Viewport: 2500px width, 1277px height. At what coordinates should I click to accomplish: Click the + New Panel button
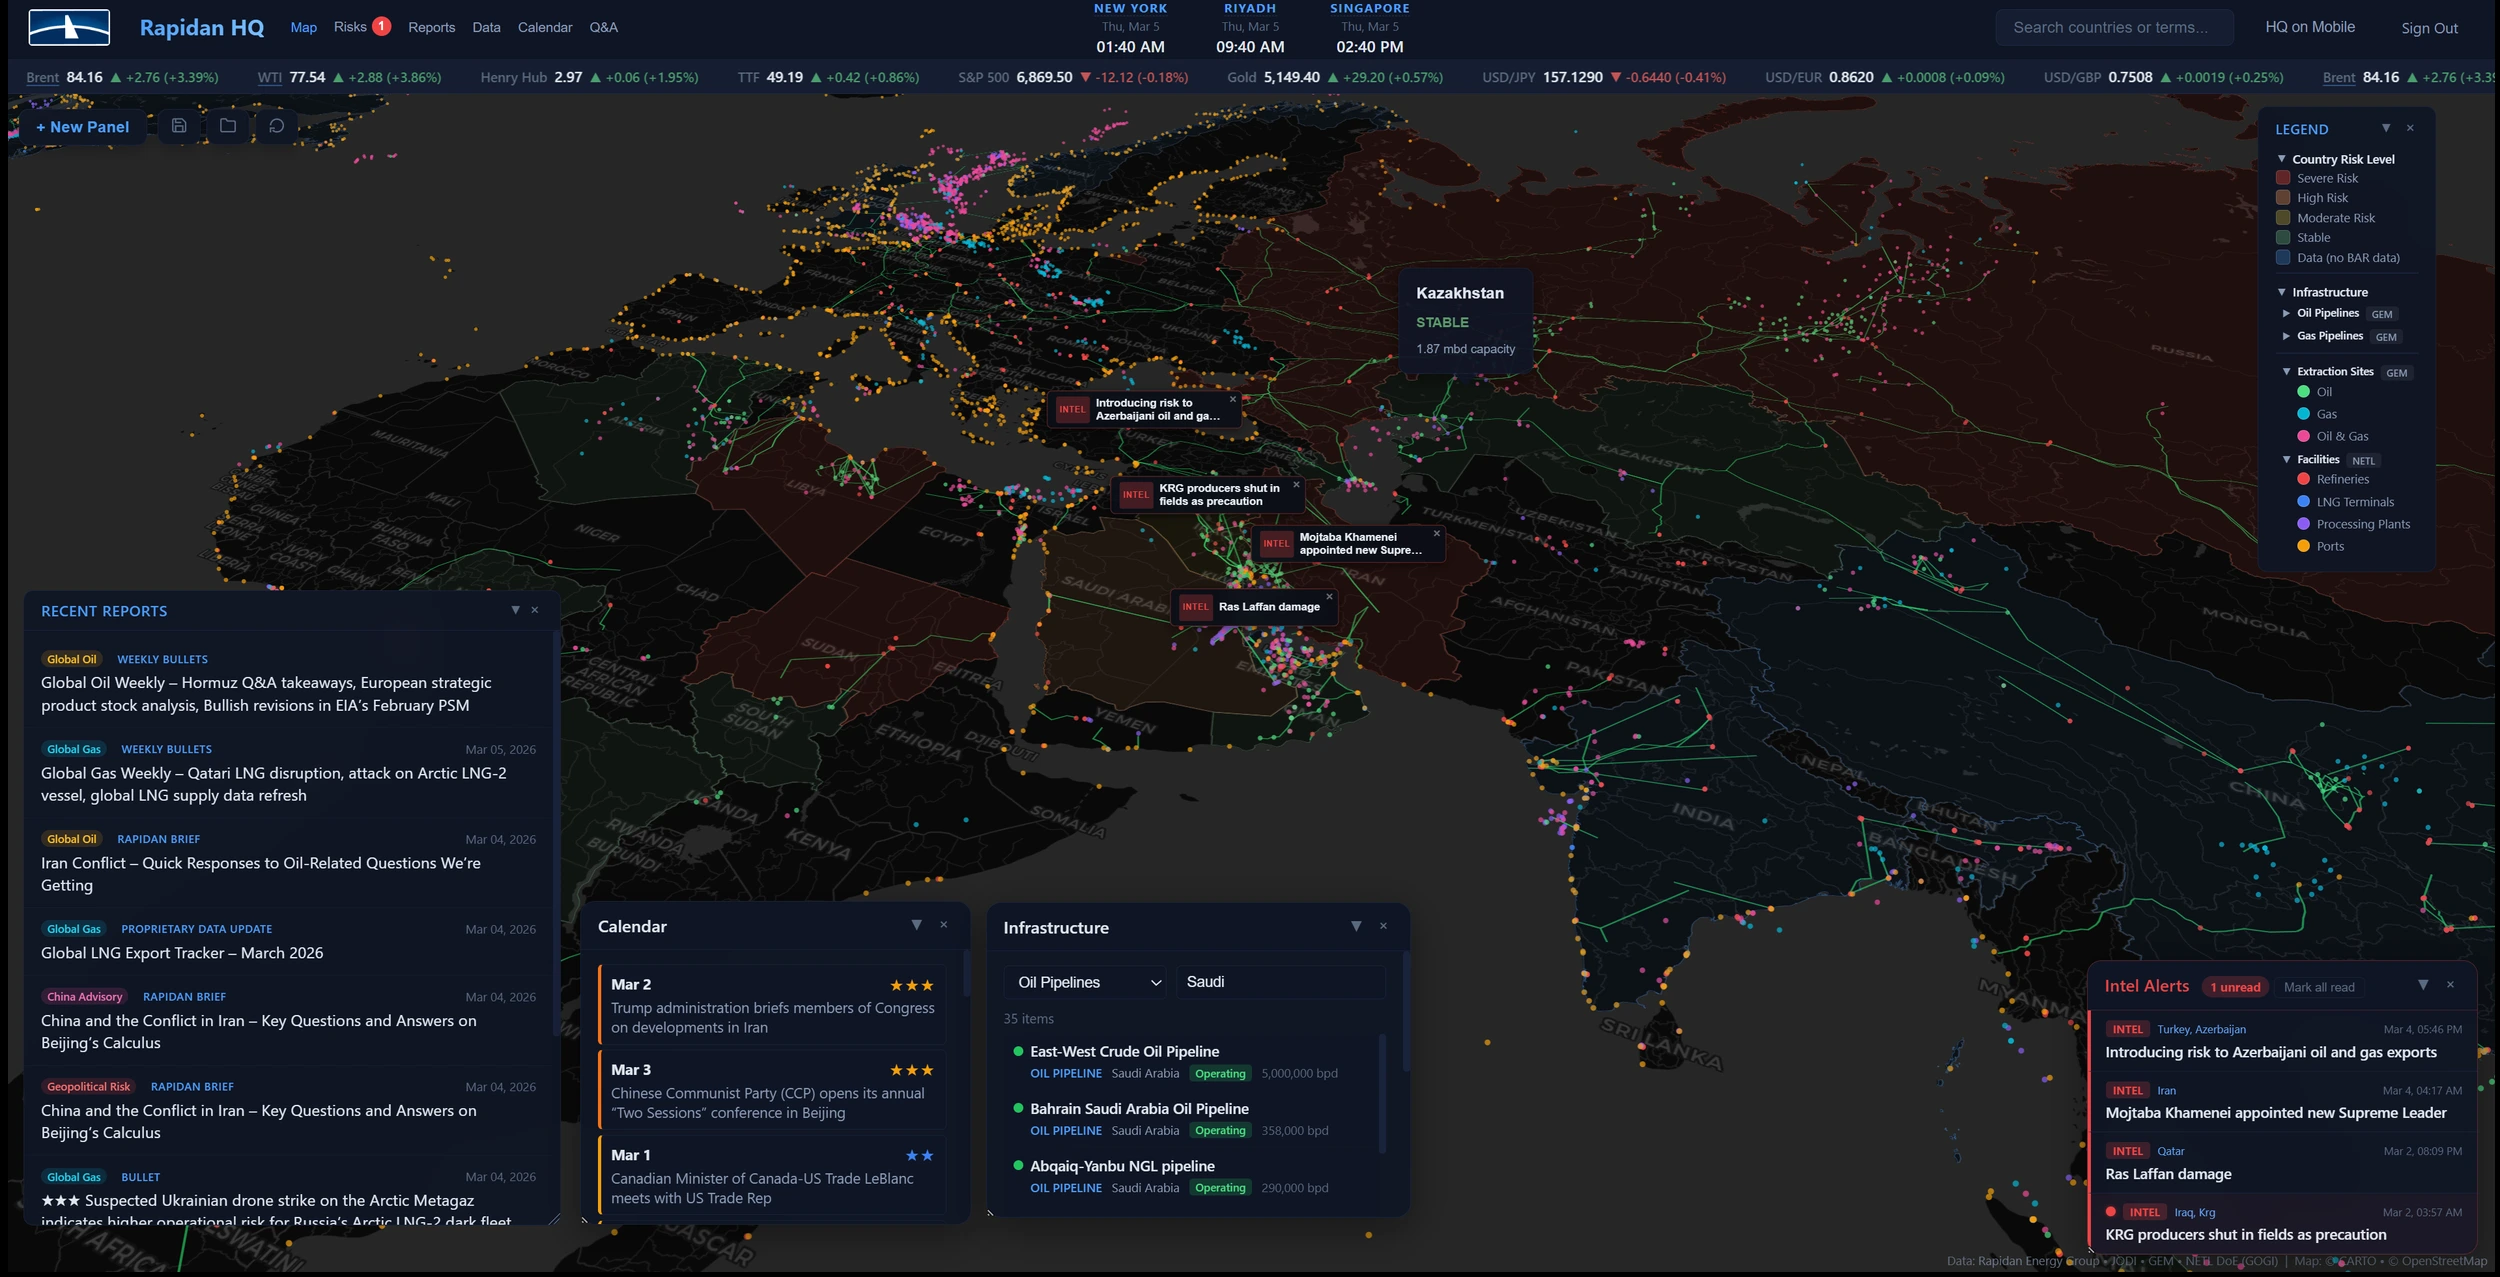(x=83, y=127)
